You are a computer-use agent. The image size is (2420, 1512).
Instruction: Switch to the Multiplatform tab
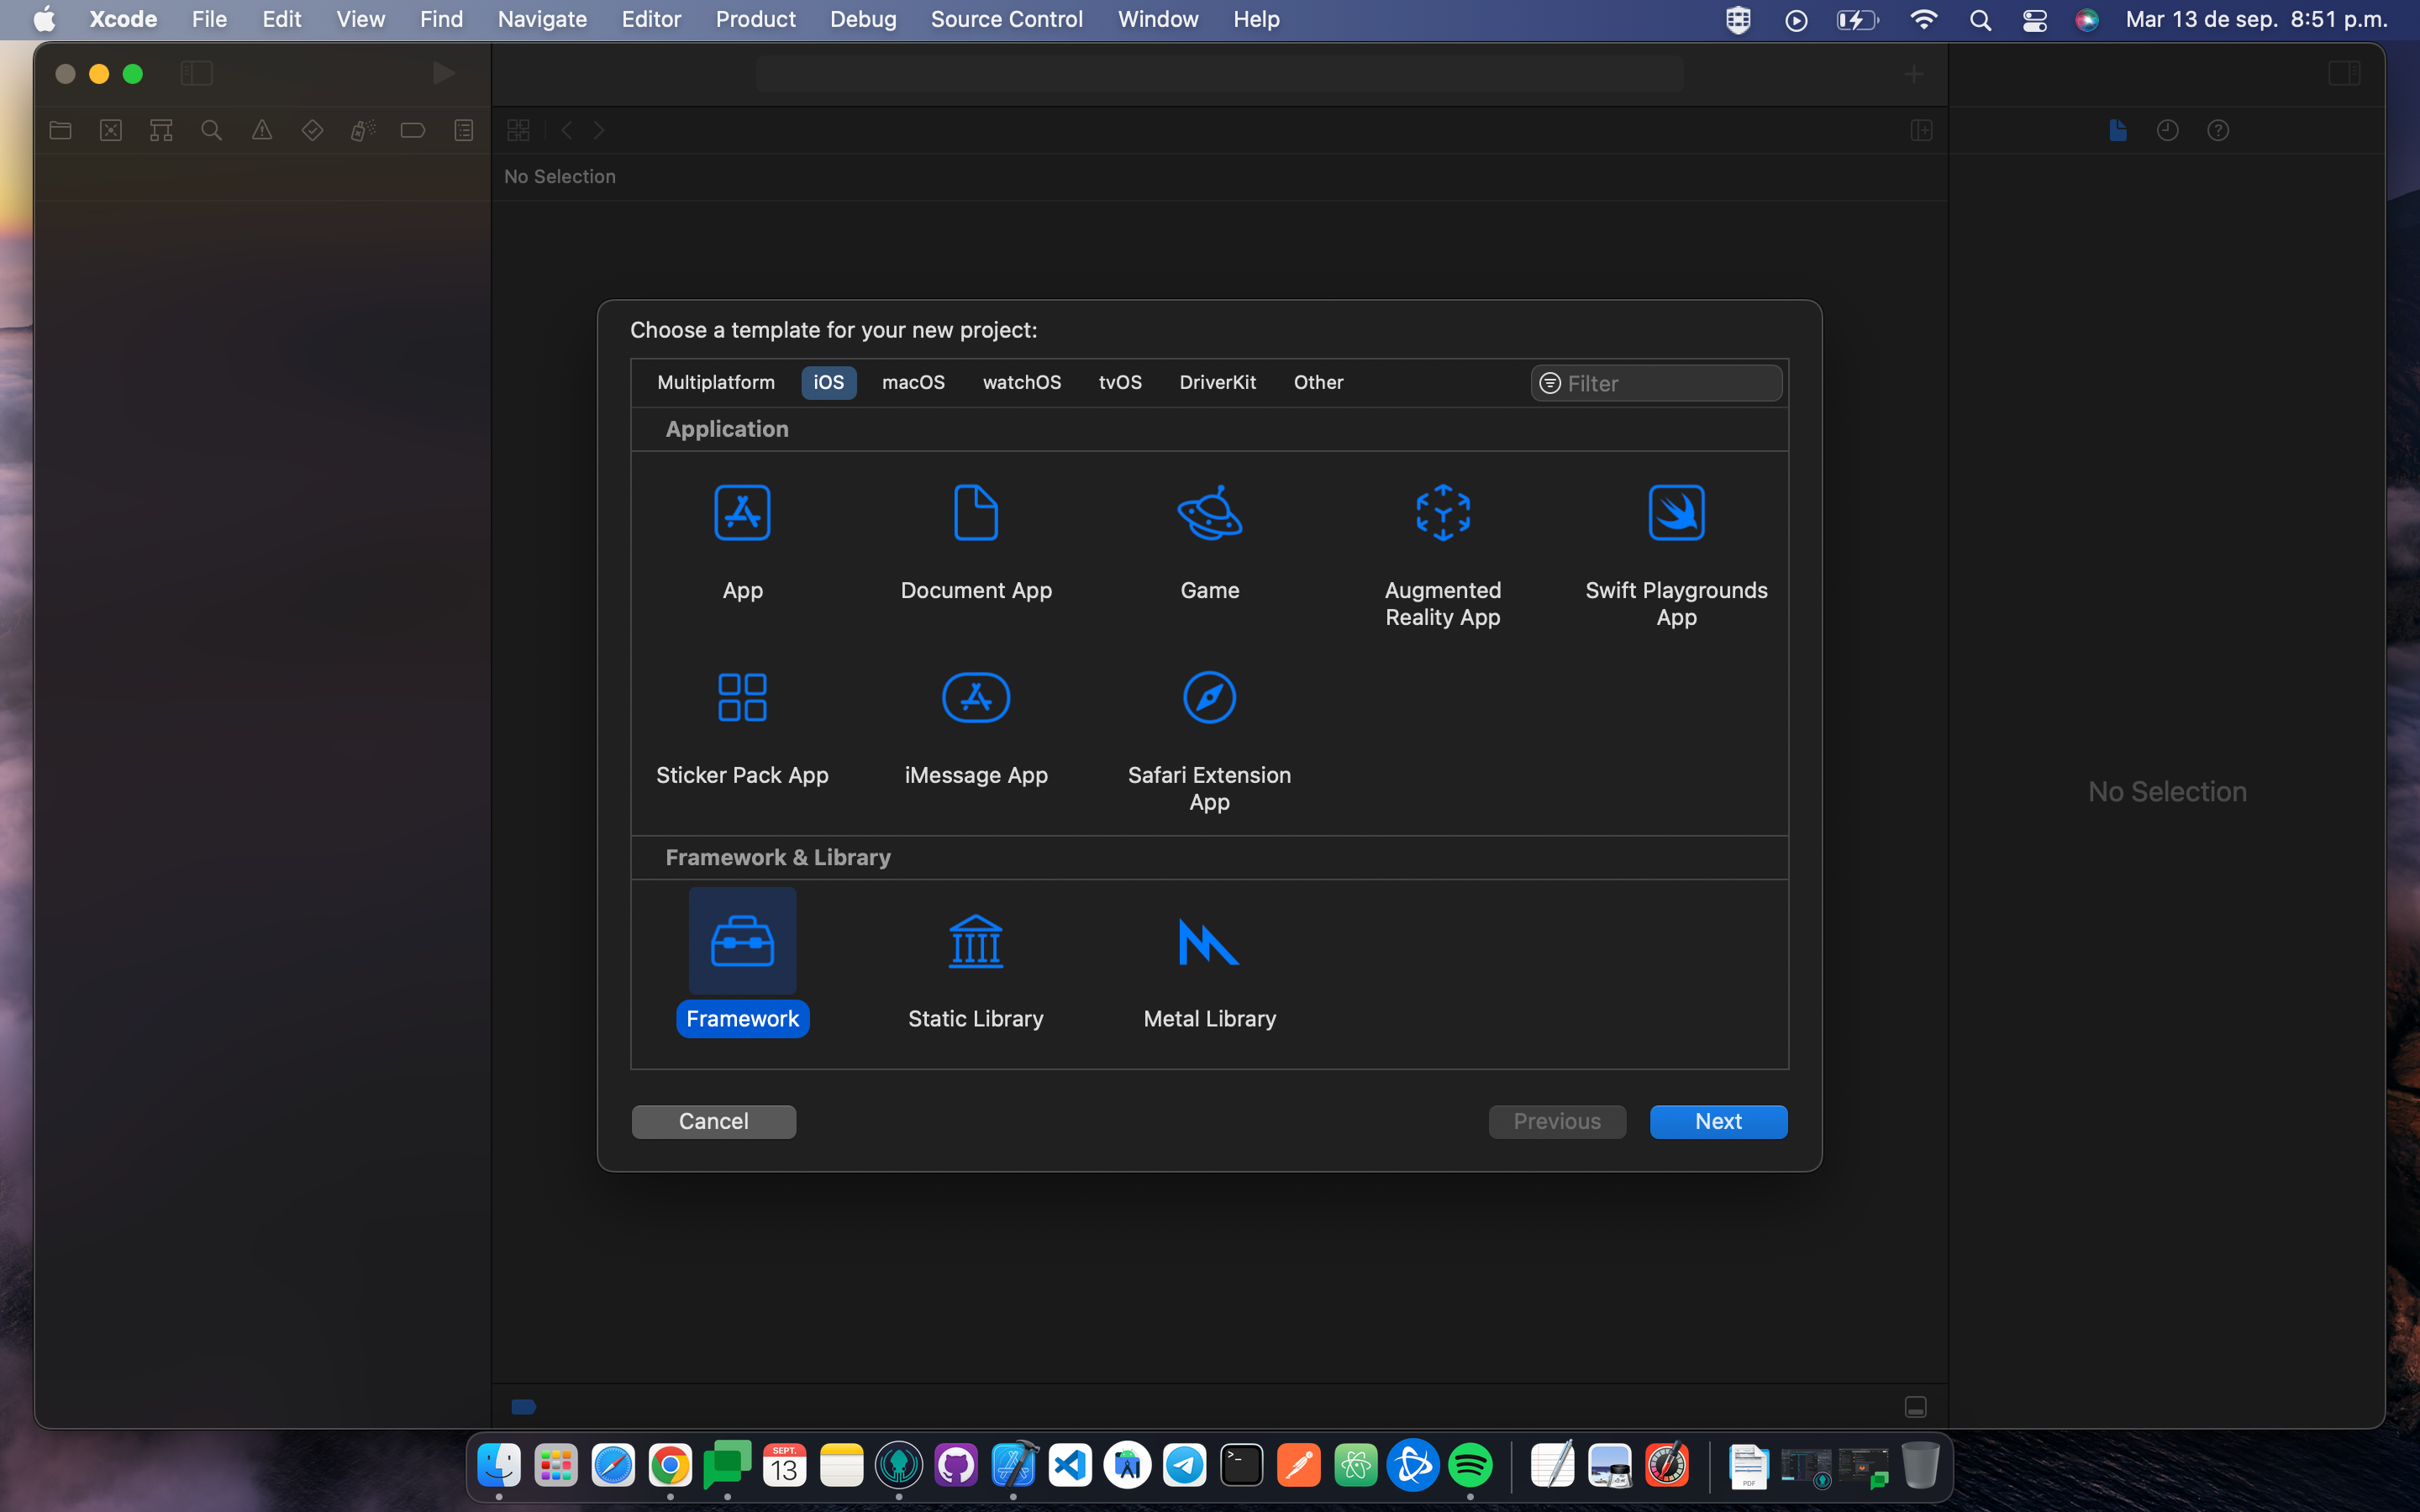tap(716, 383)
